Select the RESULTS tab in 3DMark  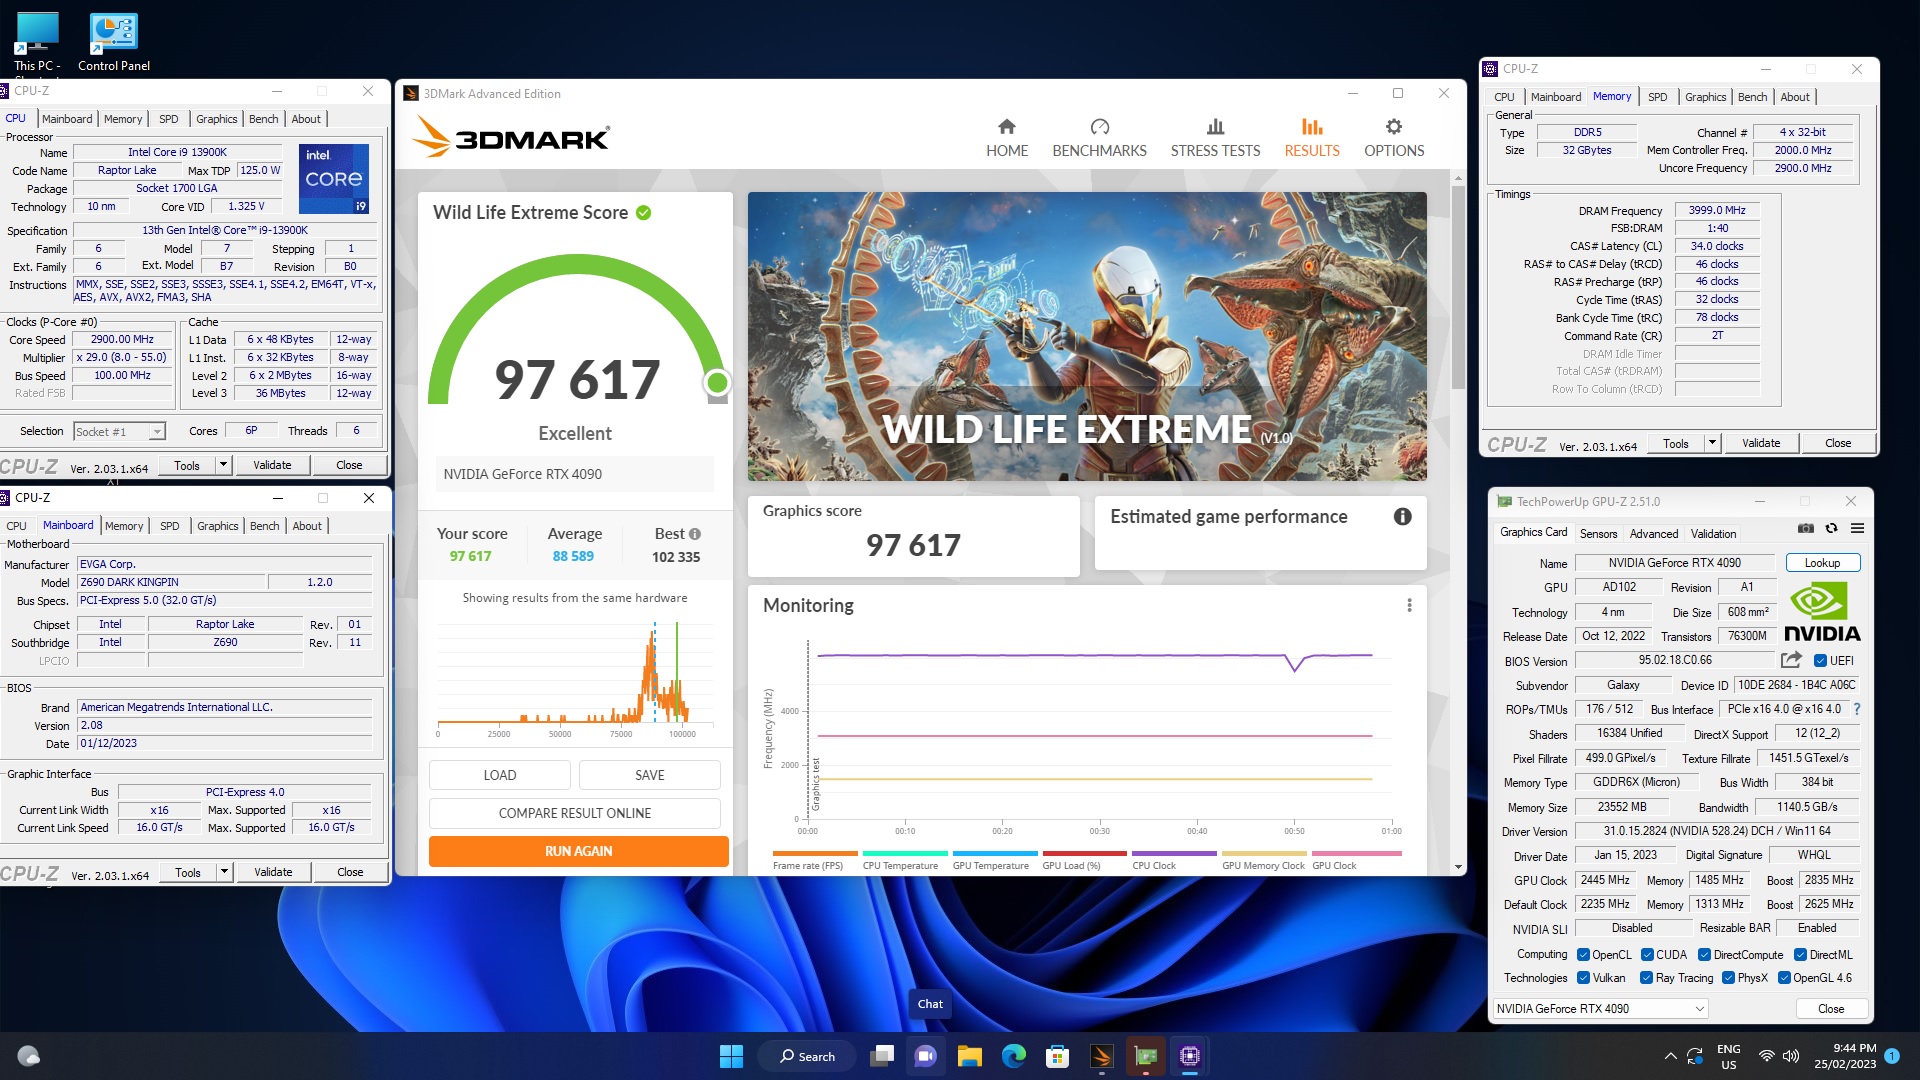coord(1311,138)
